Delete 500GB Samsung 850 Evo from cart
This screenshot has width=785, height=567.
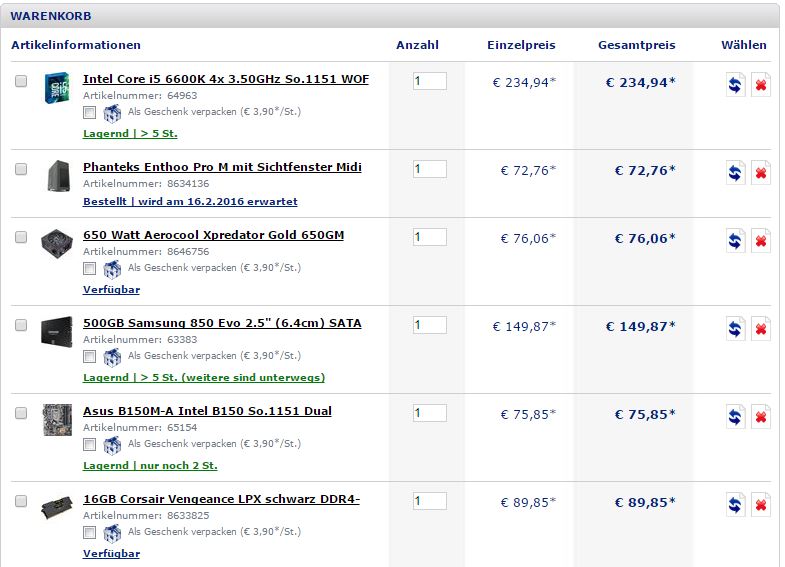coord(760,329)
